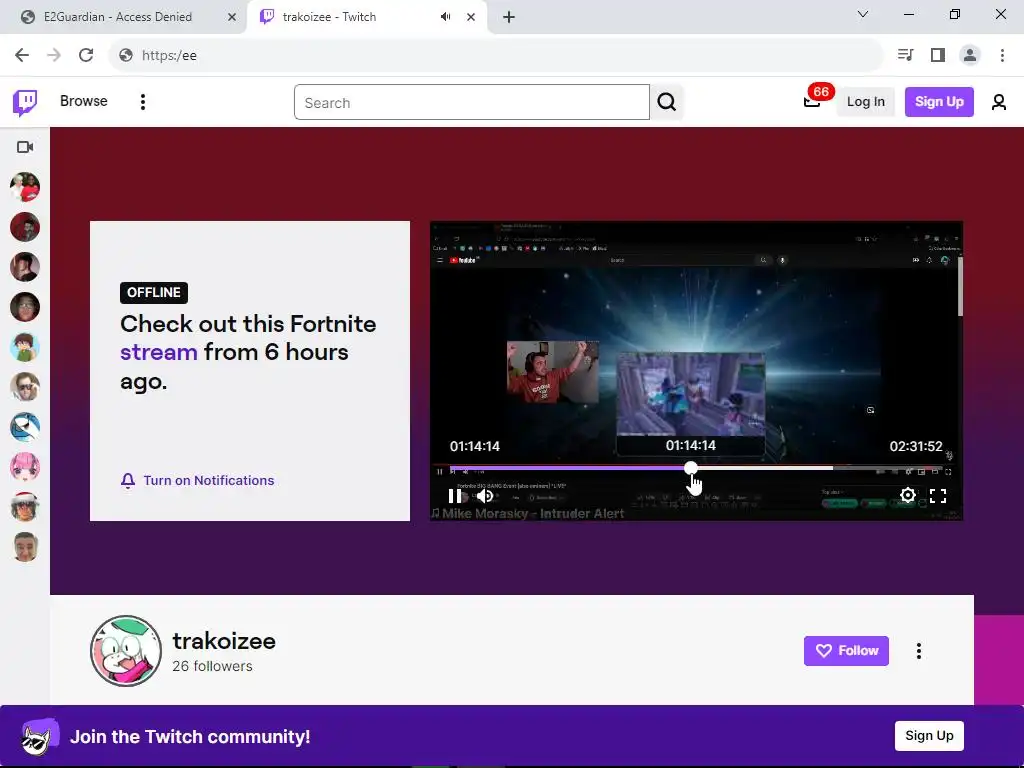Screen dimensions: 1024x768
Task: Open the cartoon green-shirt sidebar avatar
Action: [x=25, y=347]
